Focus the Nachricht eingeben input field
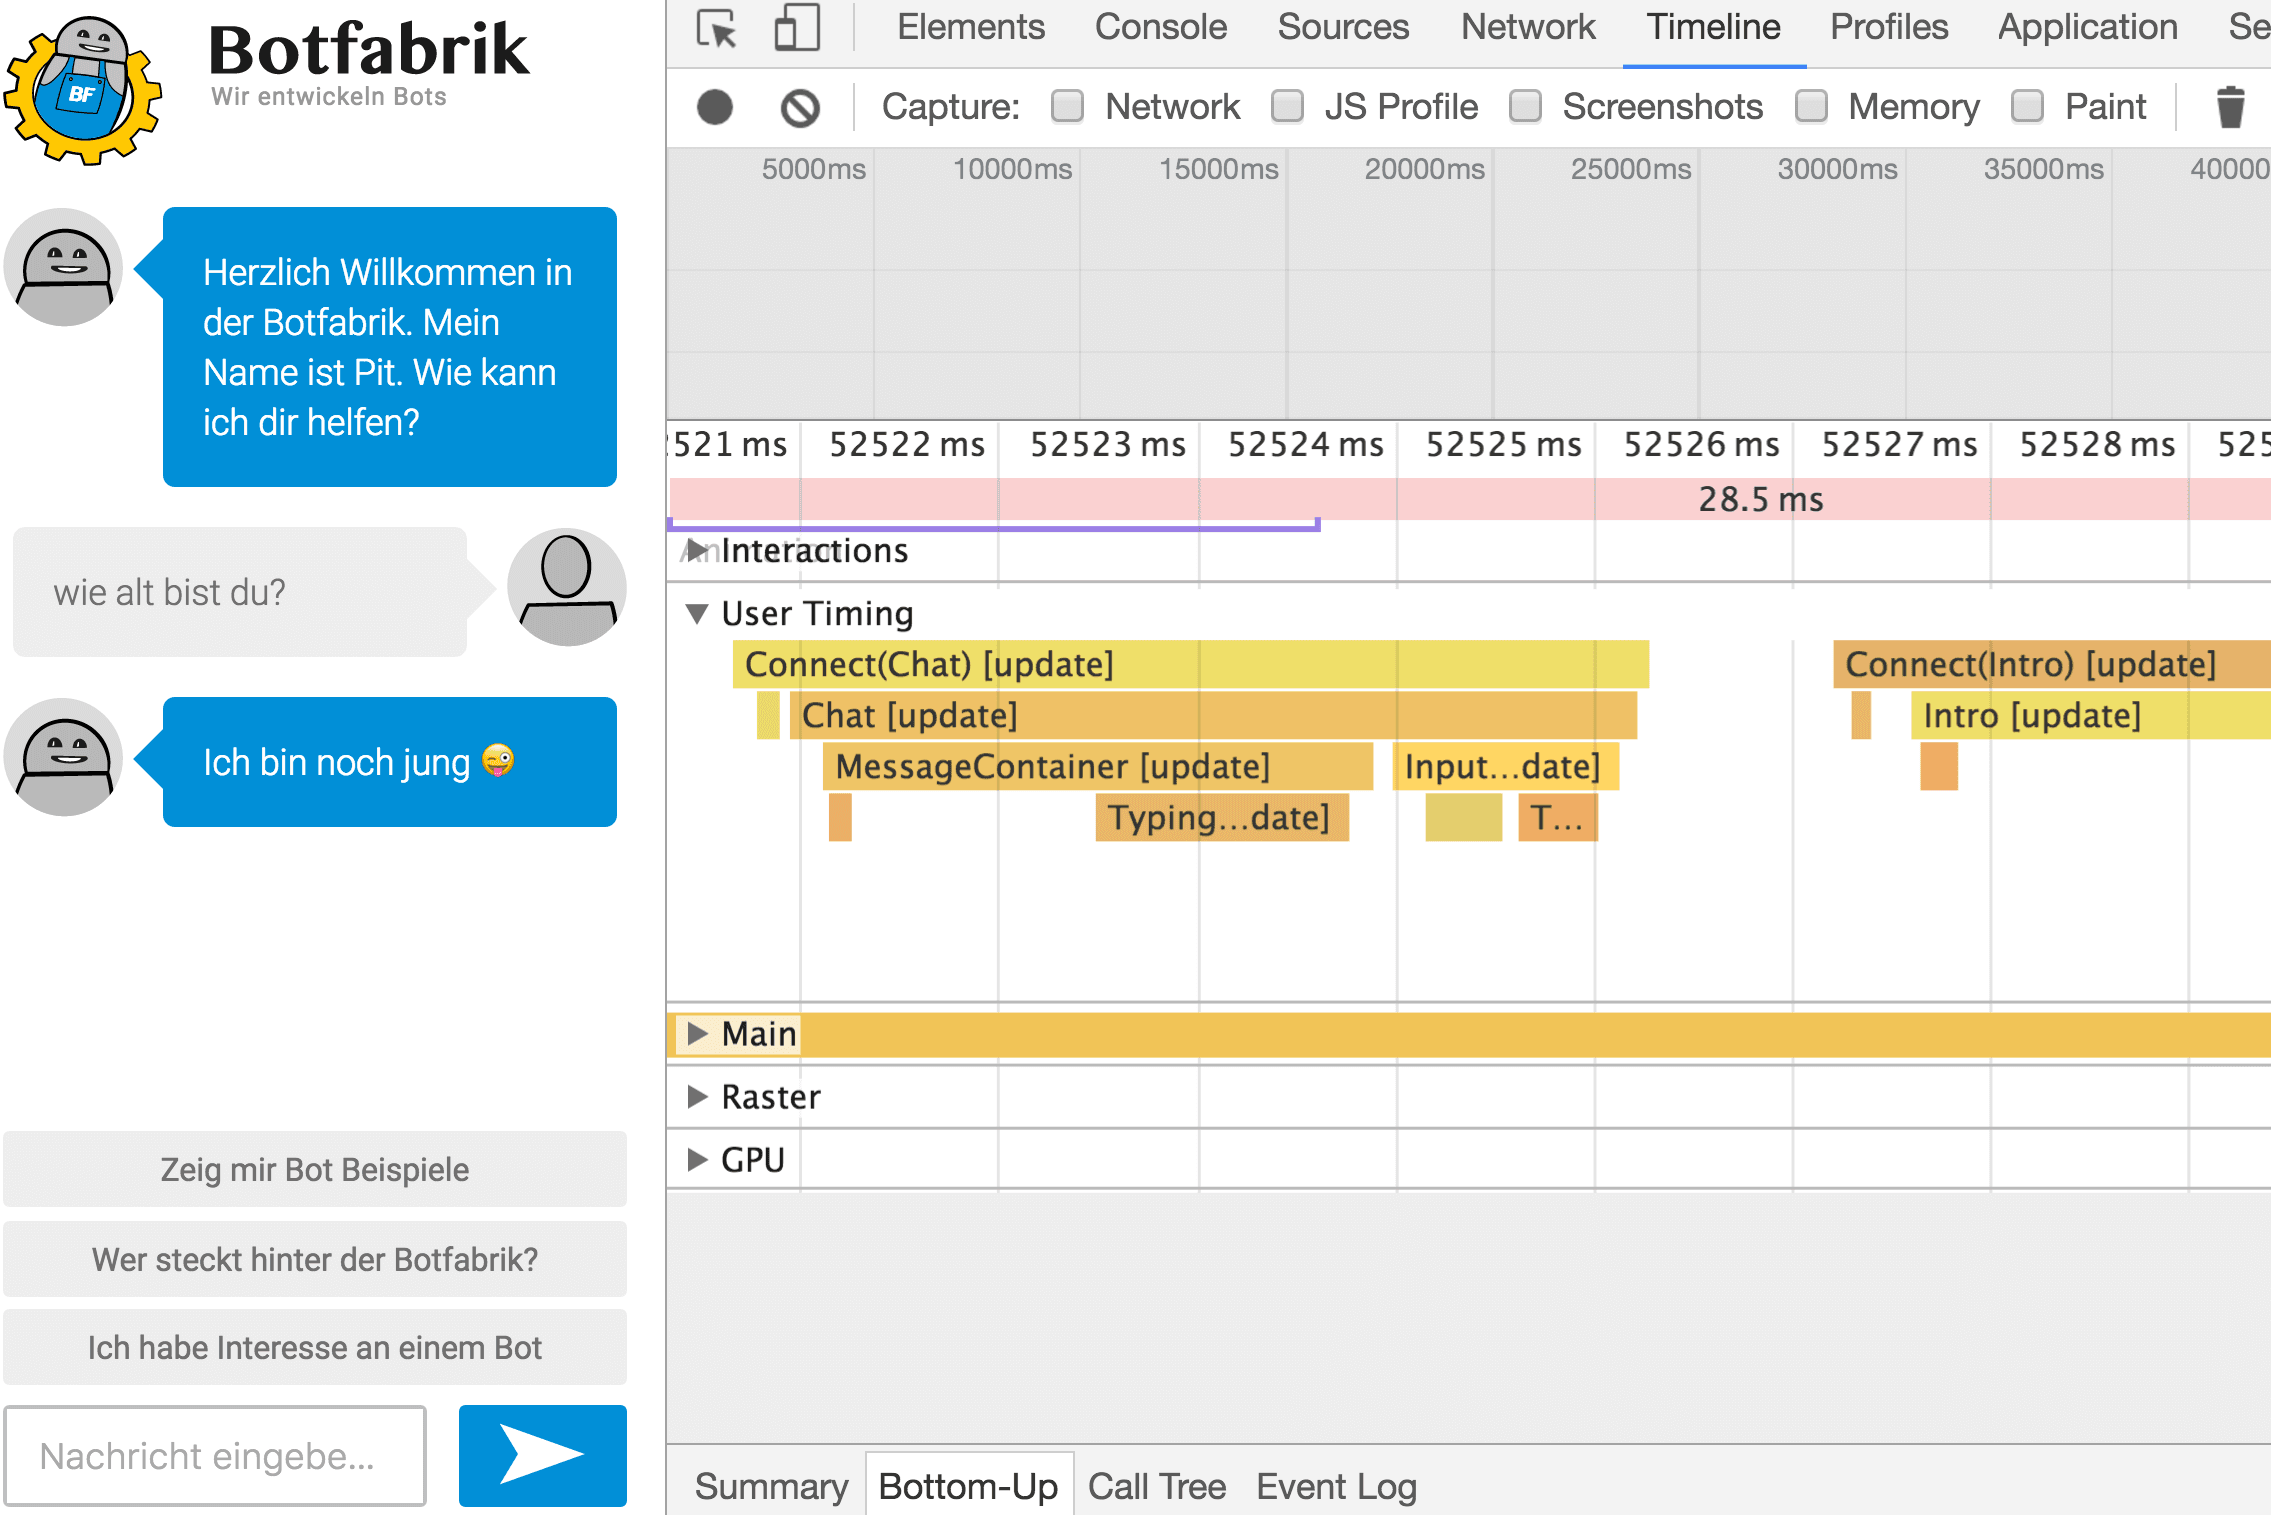Screen dimensions: 2271x1515 215,1456
